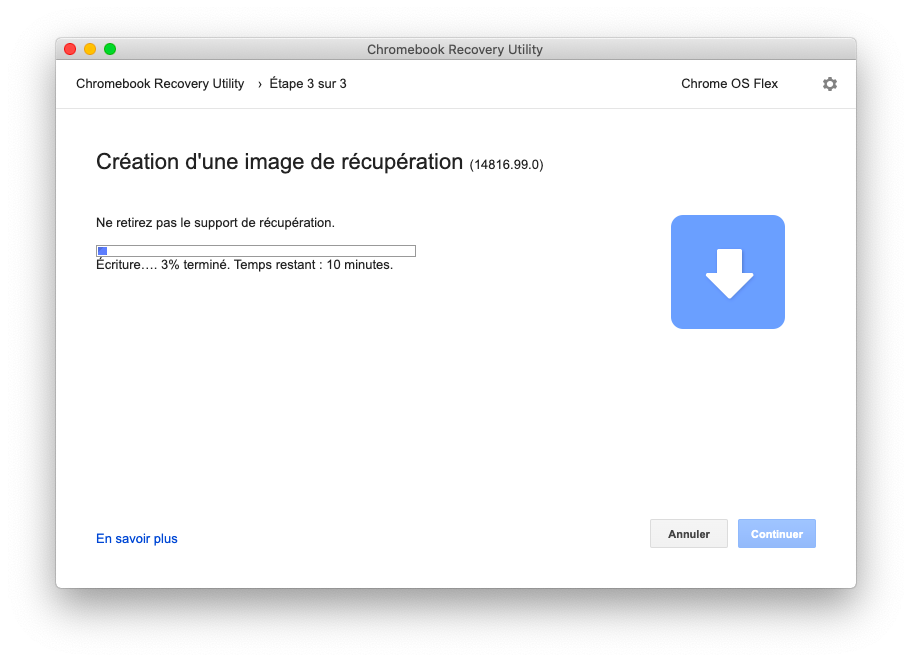Click the yellow minimize window button
This screenshot has width=912, height=662.
click(90, 49)
